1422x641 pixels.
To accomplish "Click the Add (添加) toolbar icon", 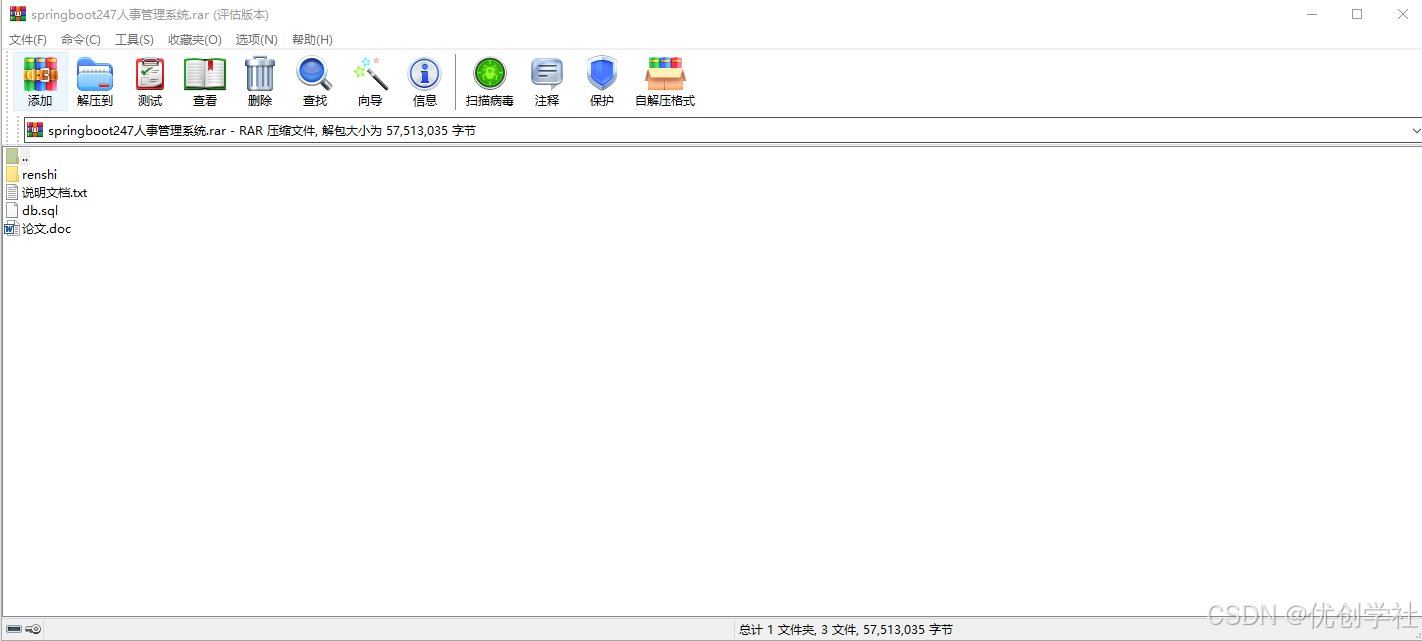I will pos(40,74).
